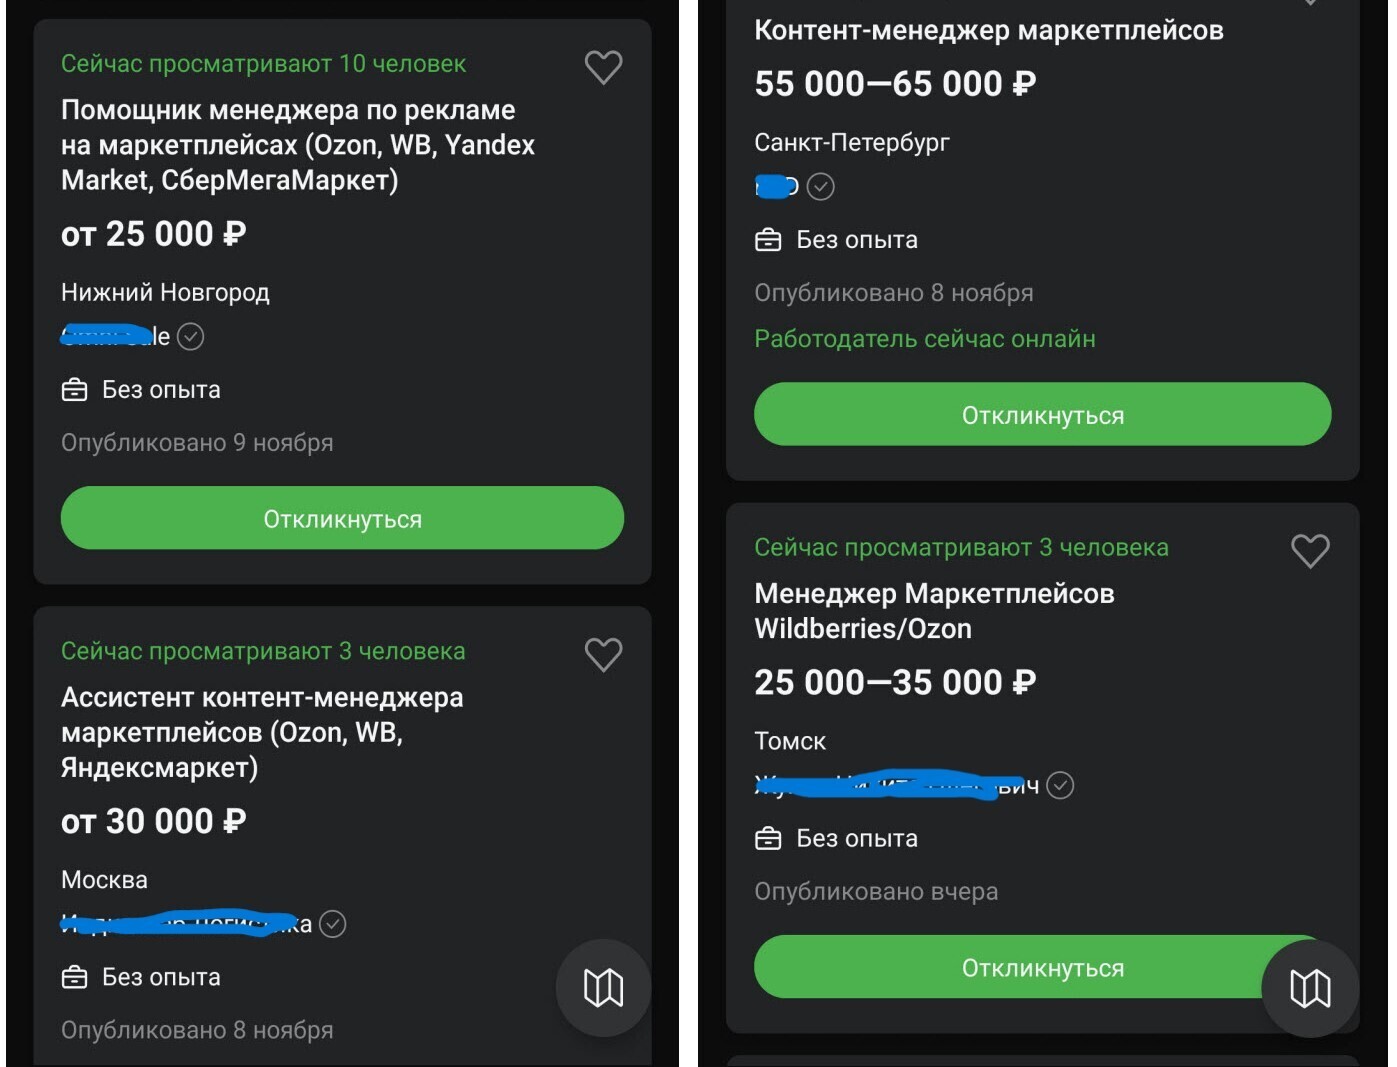Click Сейчас просматривают 10 человек label
The image size is (1397, 1067).
[x=263, y=63]
